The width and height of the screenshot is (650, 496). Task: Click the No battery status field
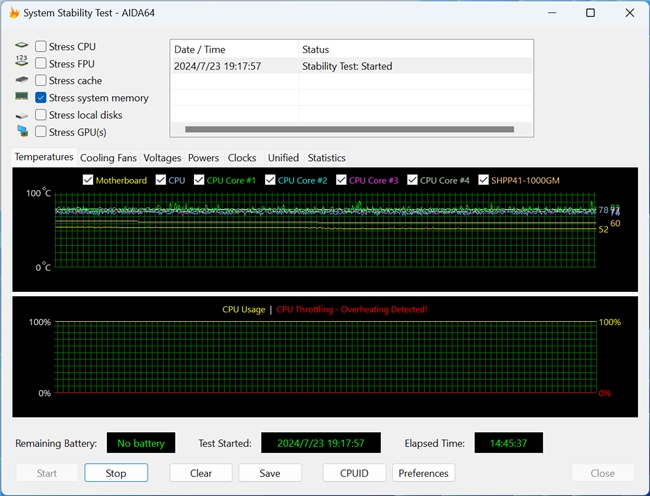point(141,443)
